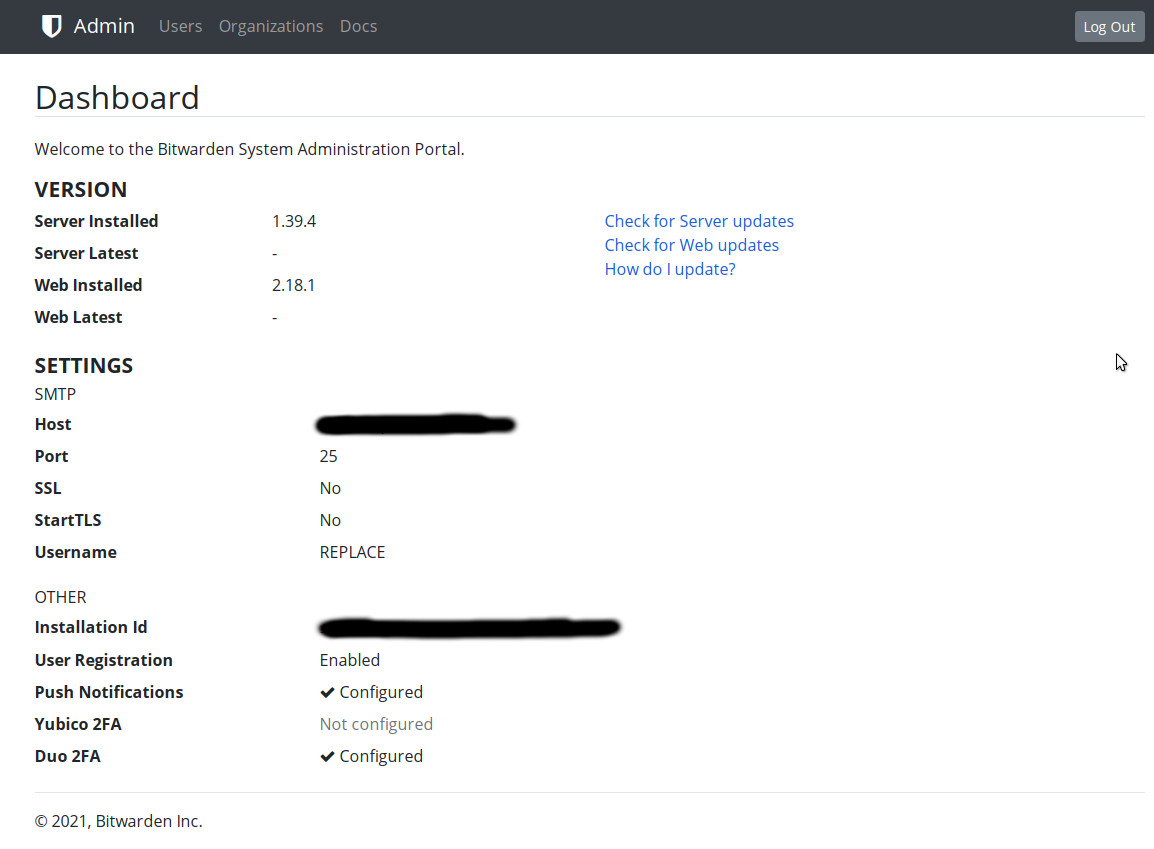Click the Log Out button
The width and height of the screenshot is (1154, 849).
click(x=1109, y=26)
